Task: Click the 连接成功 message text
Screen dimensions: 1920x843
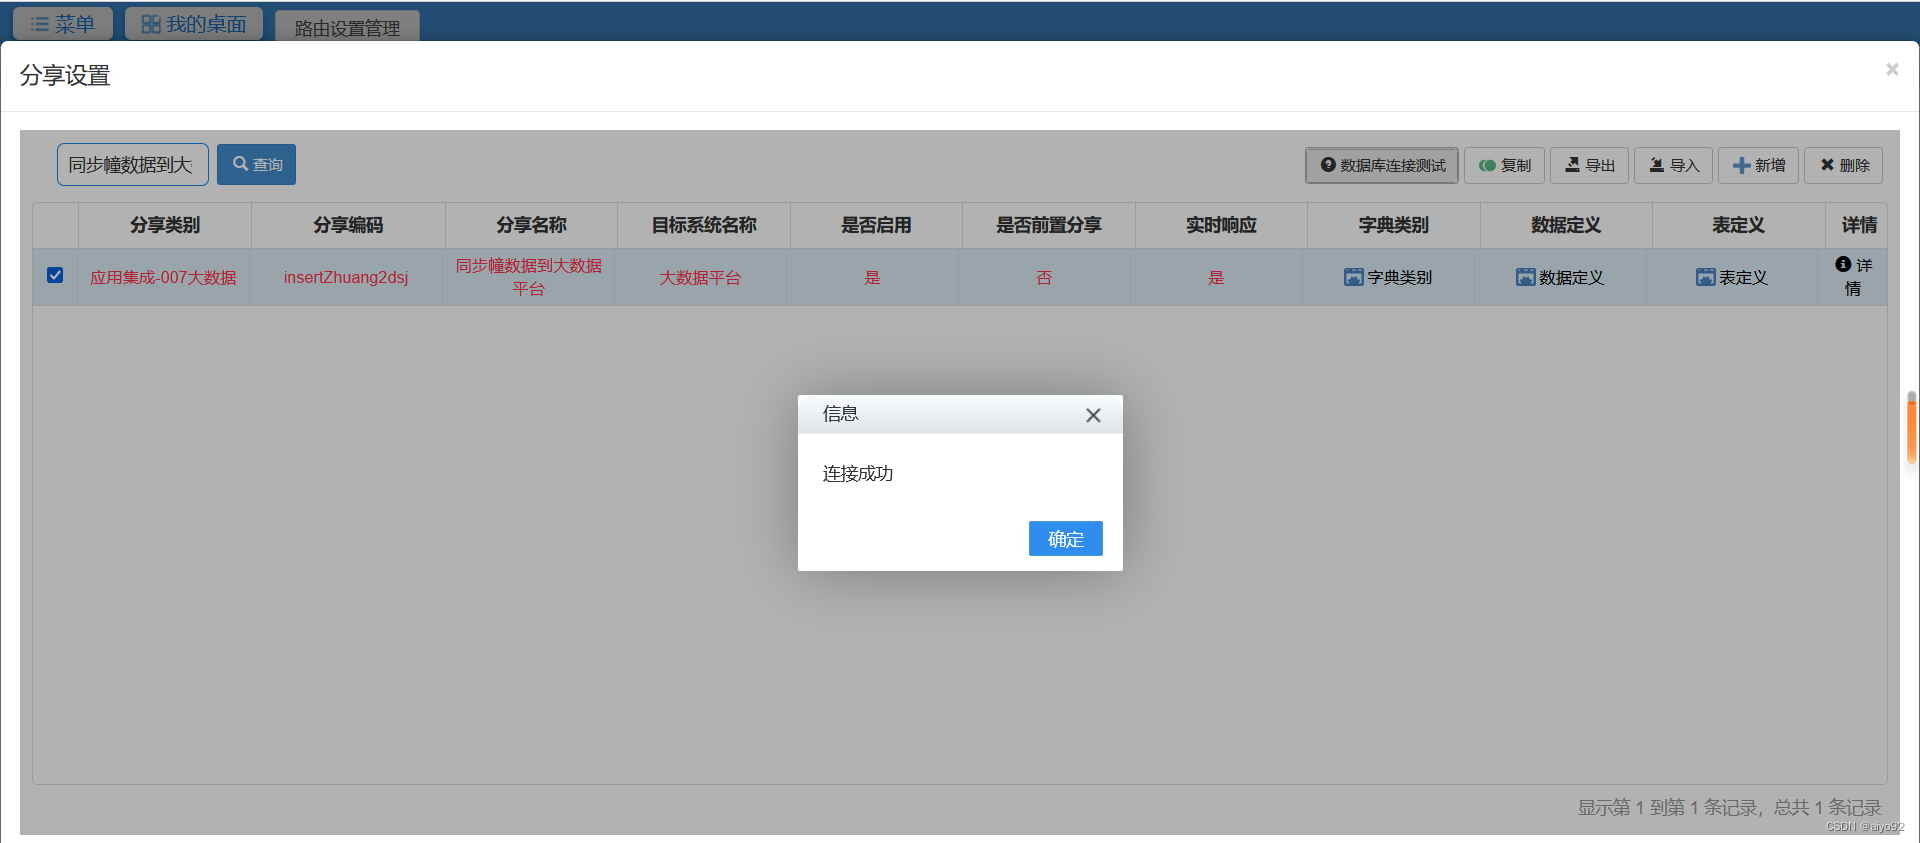Action: pos(858,473)
